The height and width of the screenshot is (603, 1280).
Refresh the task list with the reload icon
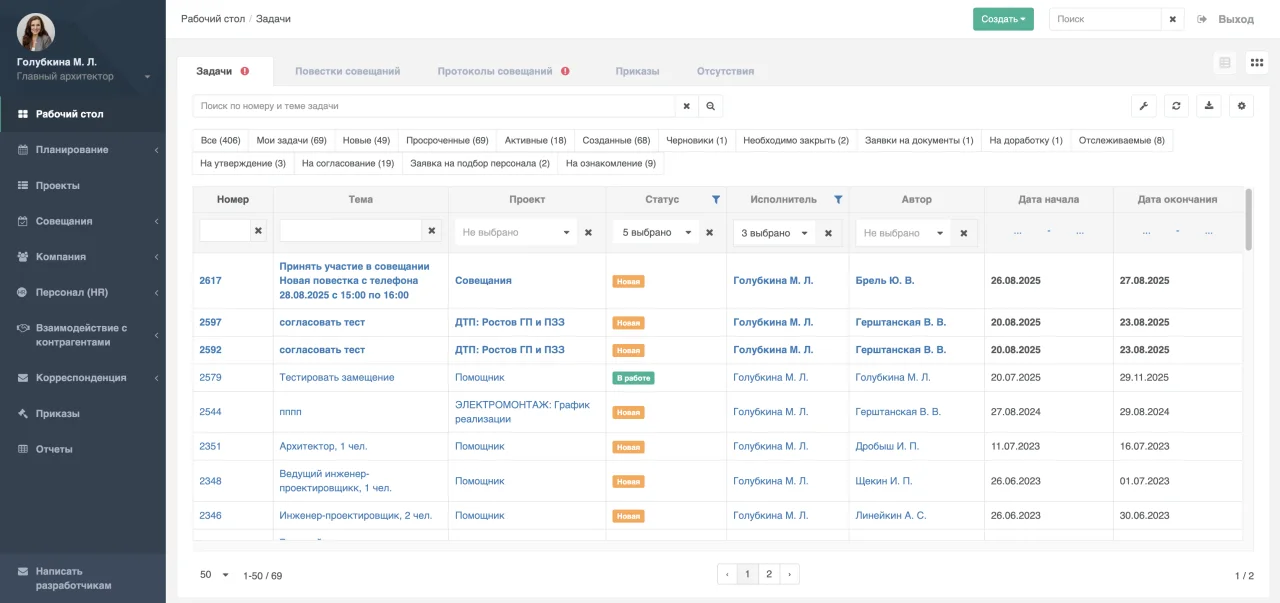pos(1176,105)
